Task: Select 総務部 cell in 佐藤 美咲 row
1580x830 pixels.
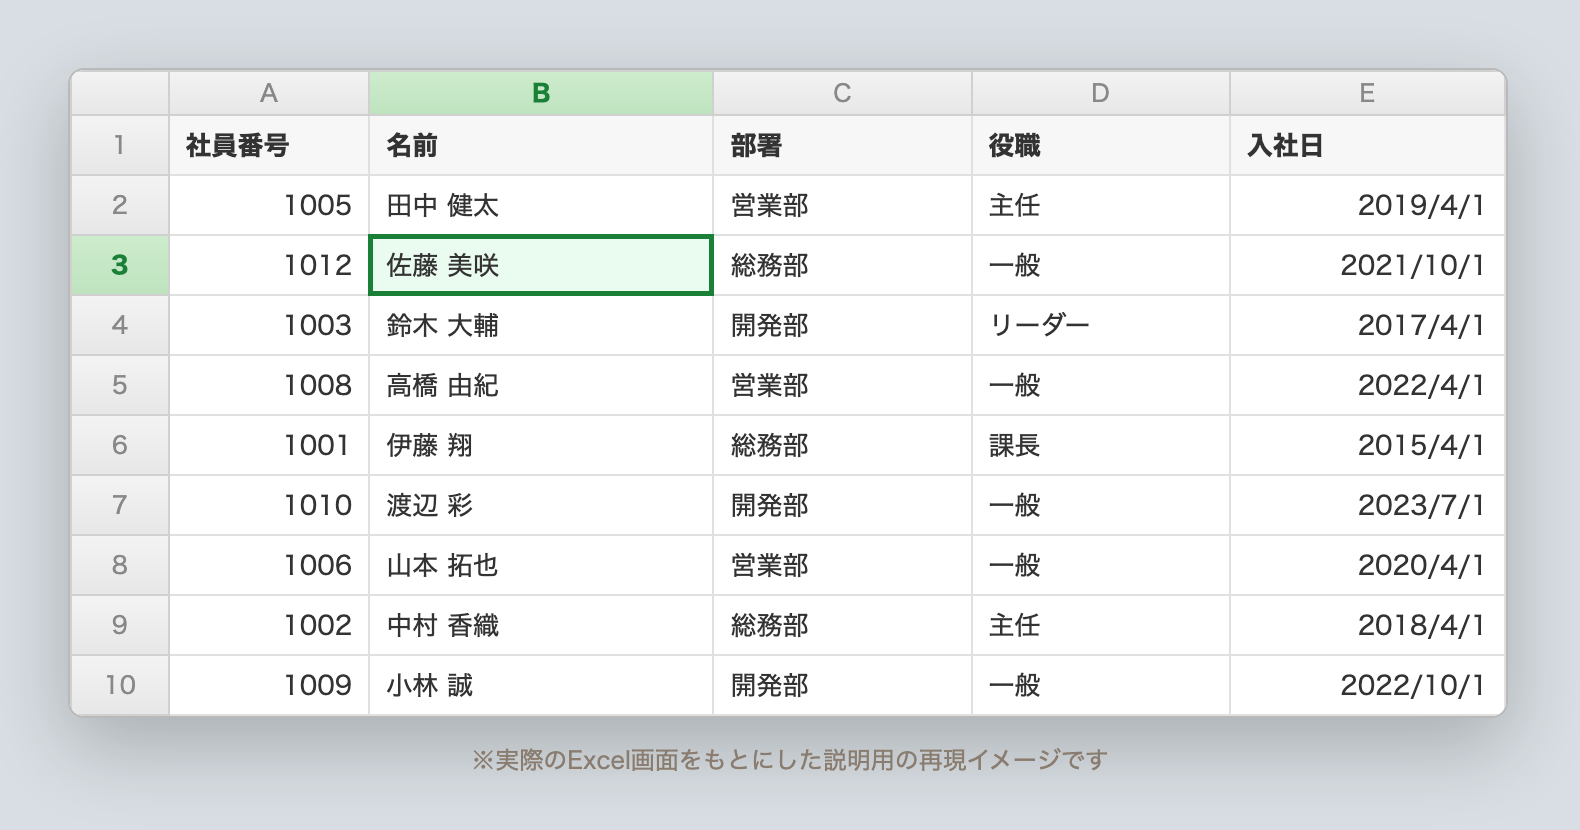Action: [842, 265]
